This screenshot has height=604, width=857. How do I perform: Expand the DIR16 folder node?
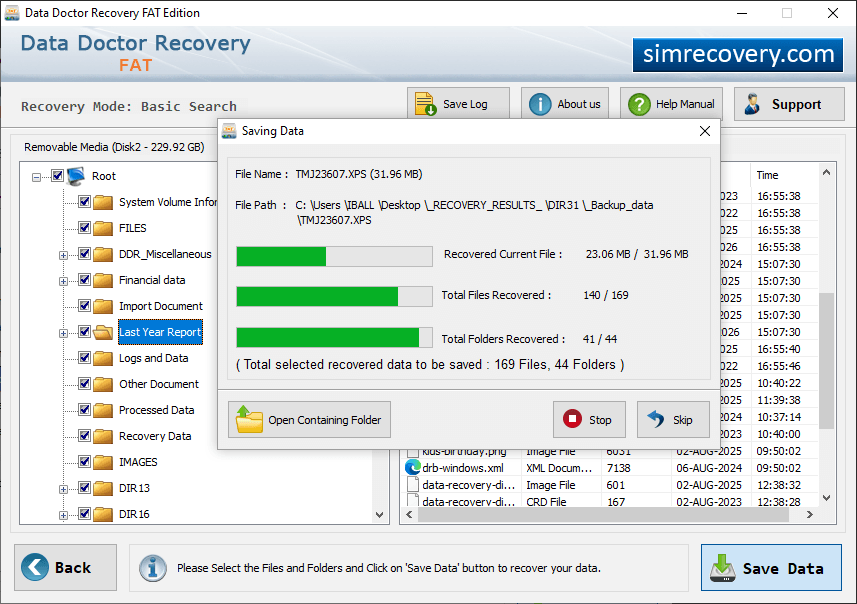63,515
